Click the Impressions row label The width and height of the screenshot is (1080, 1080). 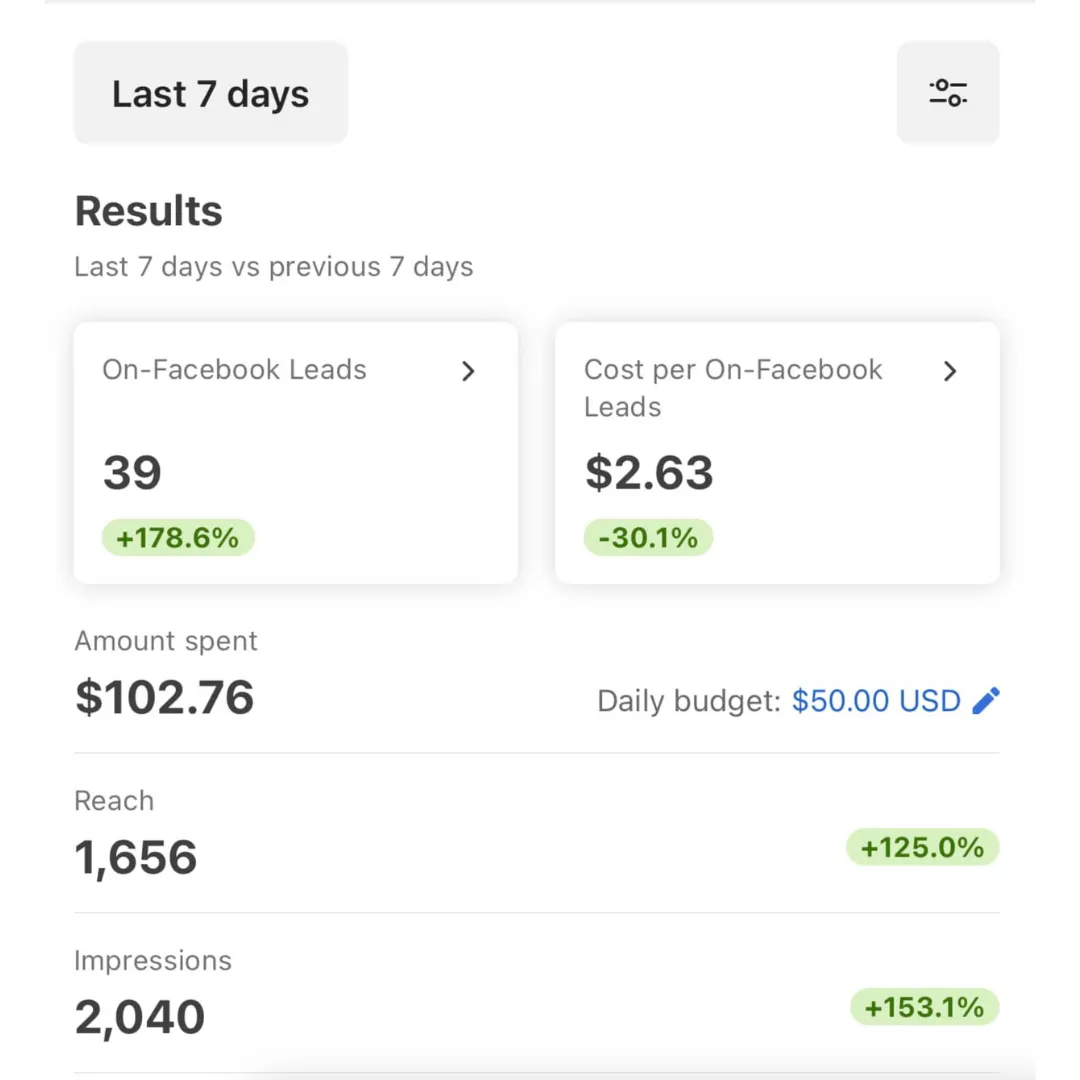tap(153, 961)
